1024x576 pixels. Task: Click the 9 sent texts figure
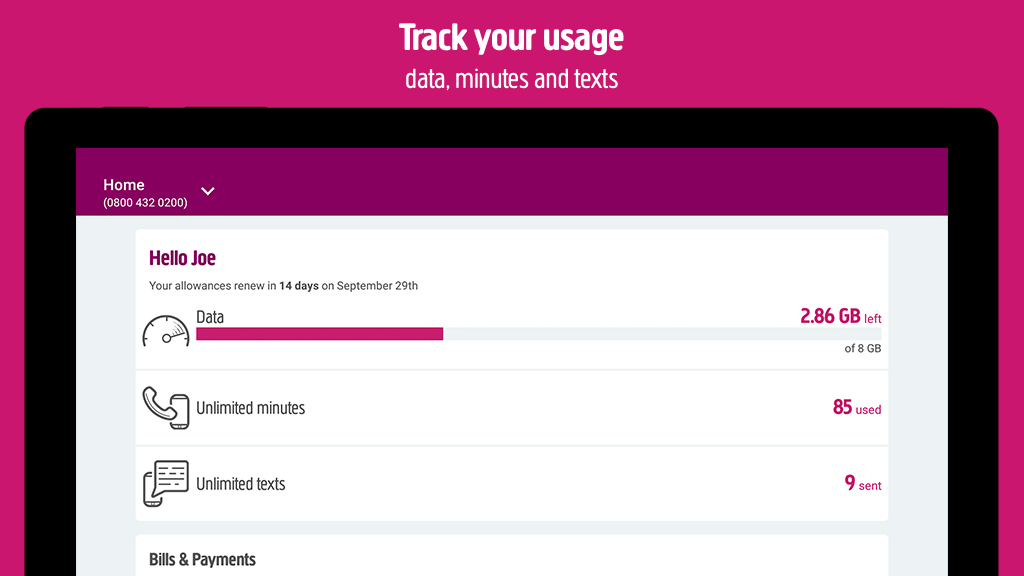coord(863,483)
